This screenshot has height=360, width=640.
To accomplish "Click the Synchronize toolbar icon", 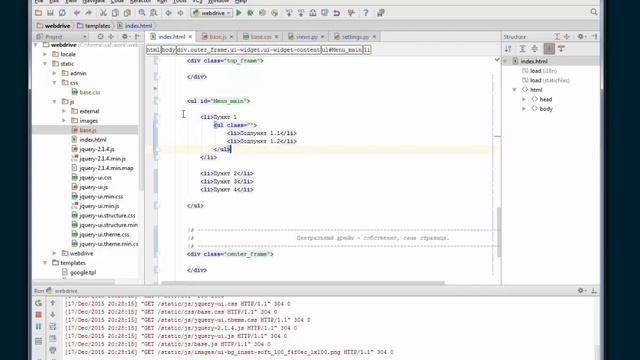I will tap(62, 13).
